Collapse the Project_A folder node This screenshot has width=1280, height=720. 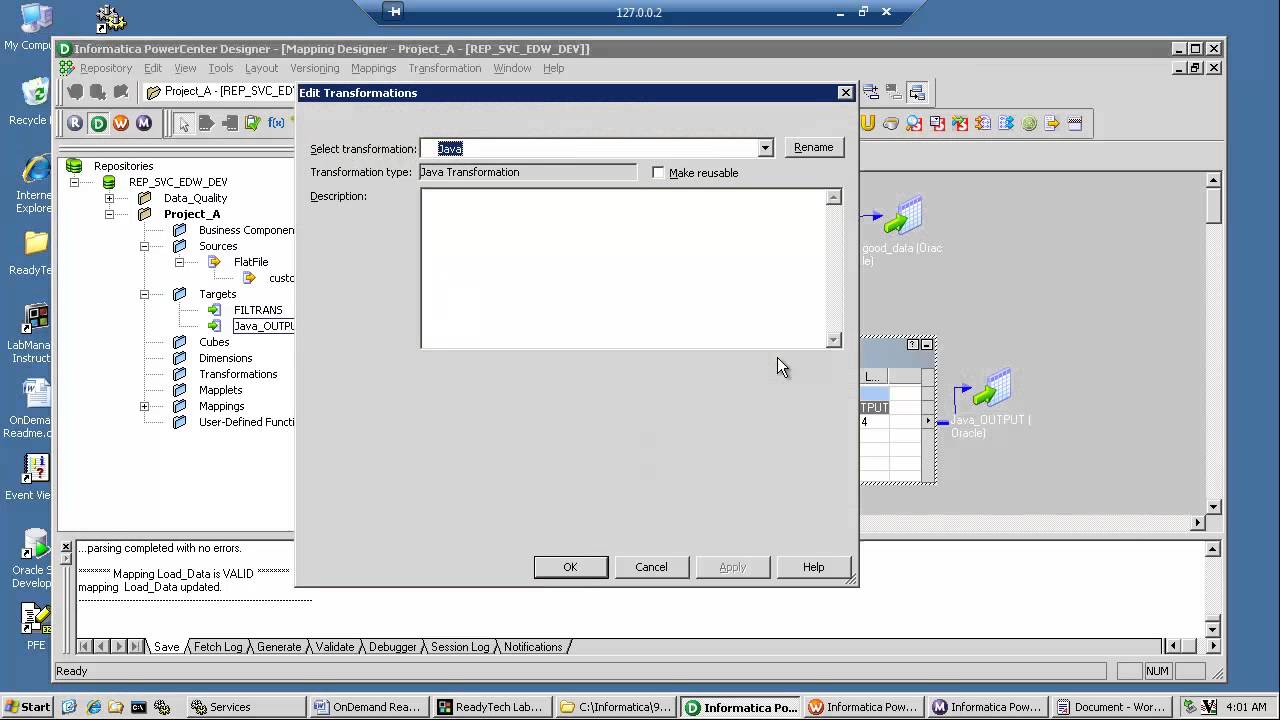point(109,214)
